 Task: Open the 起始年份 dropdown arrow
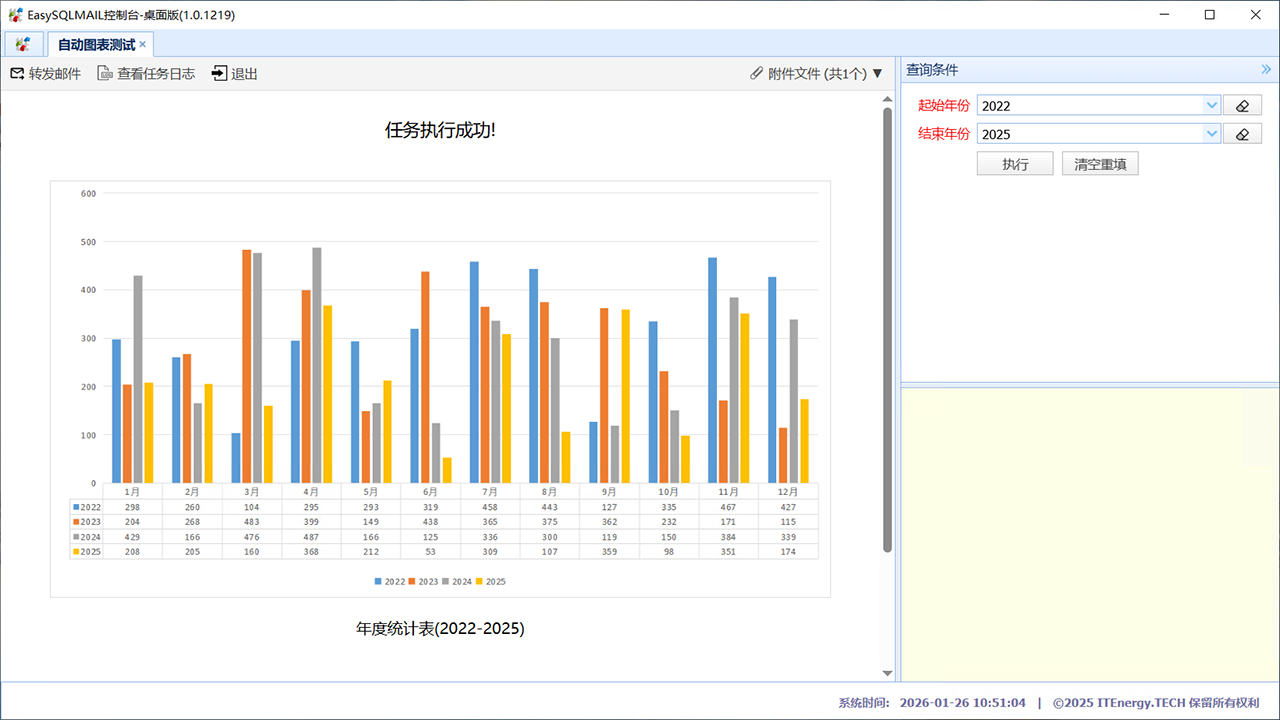click(1212, 106)
